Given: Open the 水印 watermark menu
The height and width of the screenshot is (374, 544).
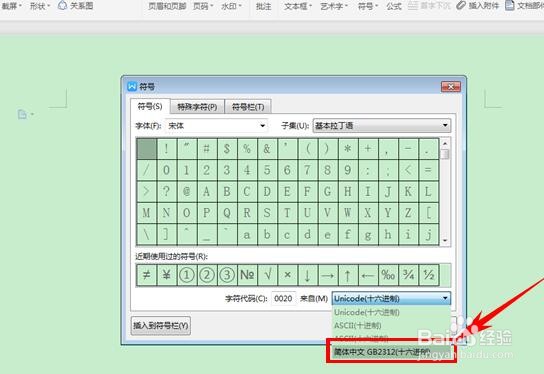Looking at the screenshot, I should click(231, 6).
